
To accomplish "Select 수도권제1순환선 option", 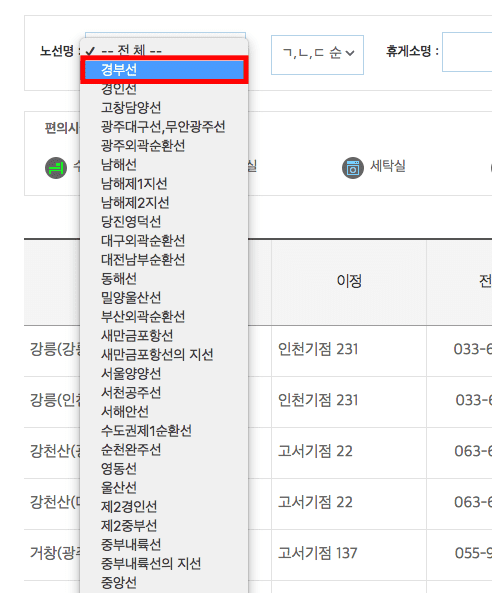I will click(x=164, y=431).
